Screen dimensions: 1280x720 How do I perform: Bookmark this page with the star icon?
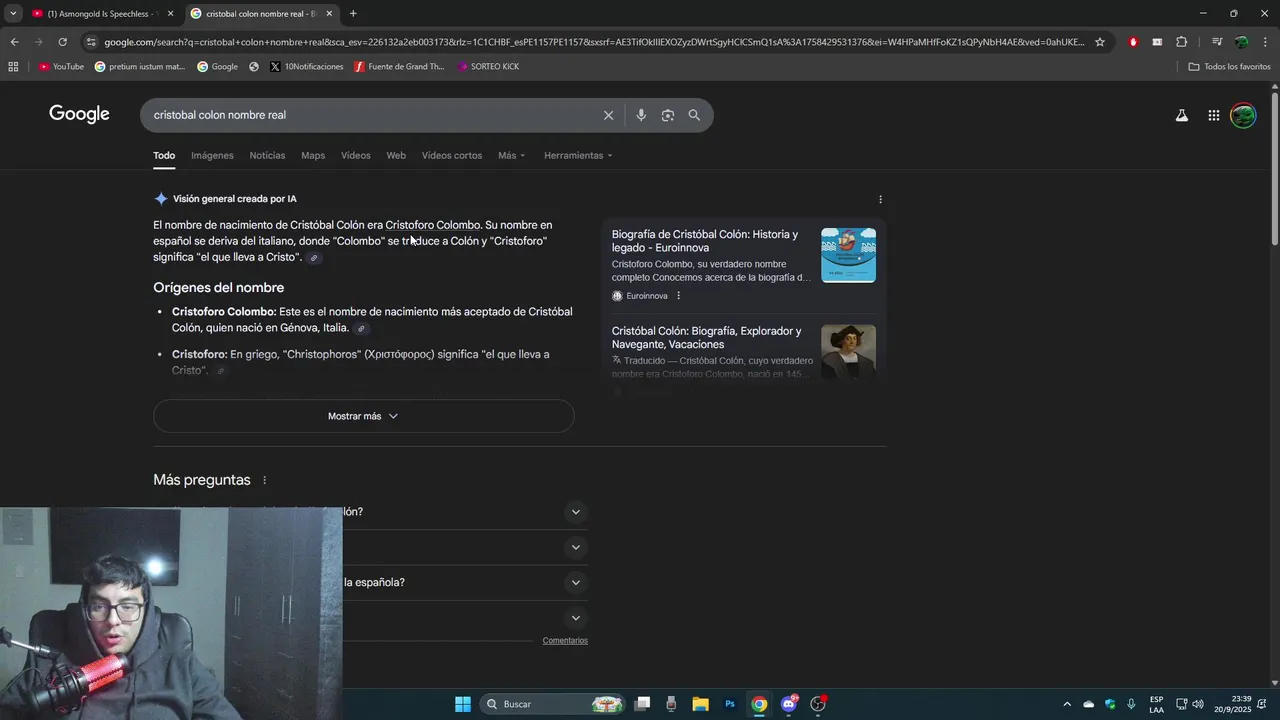tap(1100, 42)
